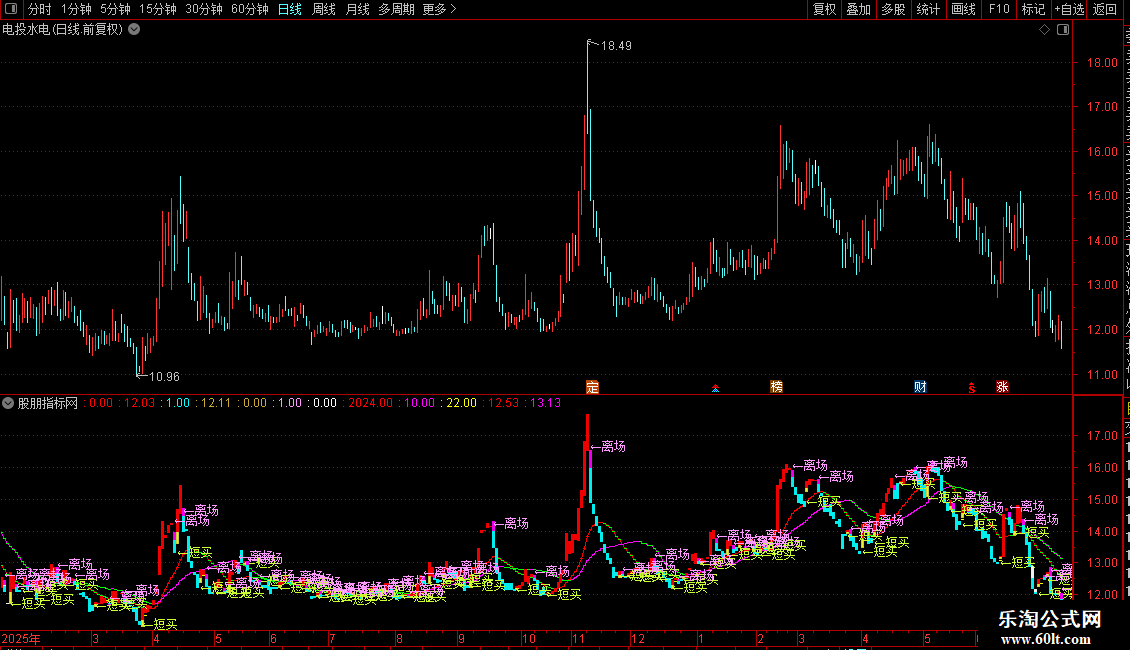Activate the 画线 drawing tool
Image resolution: width=1130 pixels, height=650 pixels.
click(x=964, y=9)
